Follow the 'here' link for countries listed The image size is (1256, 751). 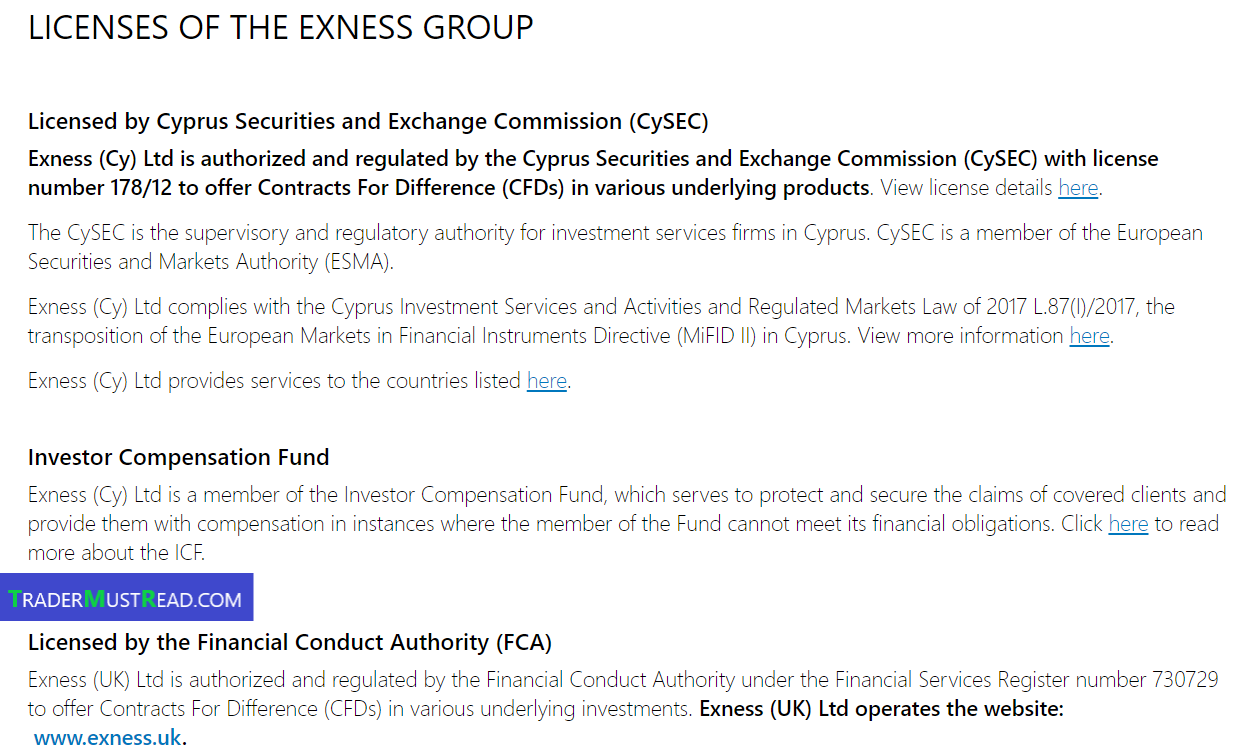[547, 381]
